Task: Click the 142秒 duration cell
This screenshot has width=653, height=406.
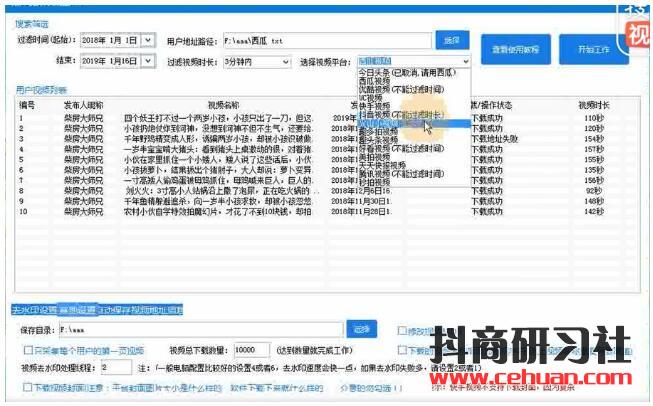Action: [x=594, y=212]
